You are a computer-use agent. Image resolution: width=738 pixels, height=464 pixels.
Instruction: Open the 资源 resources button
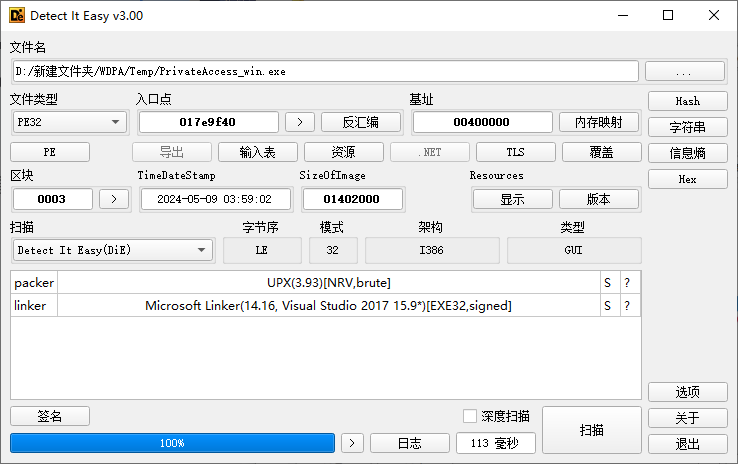pos(344,152)
